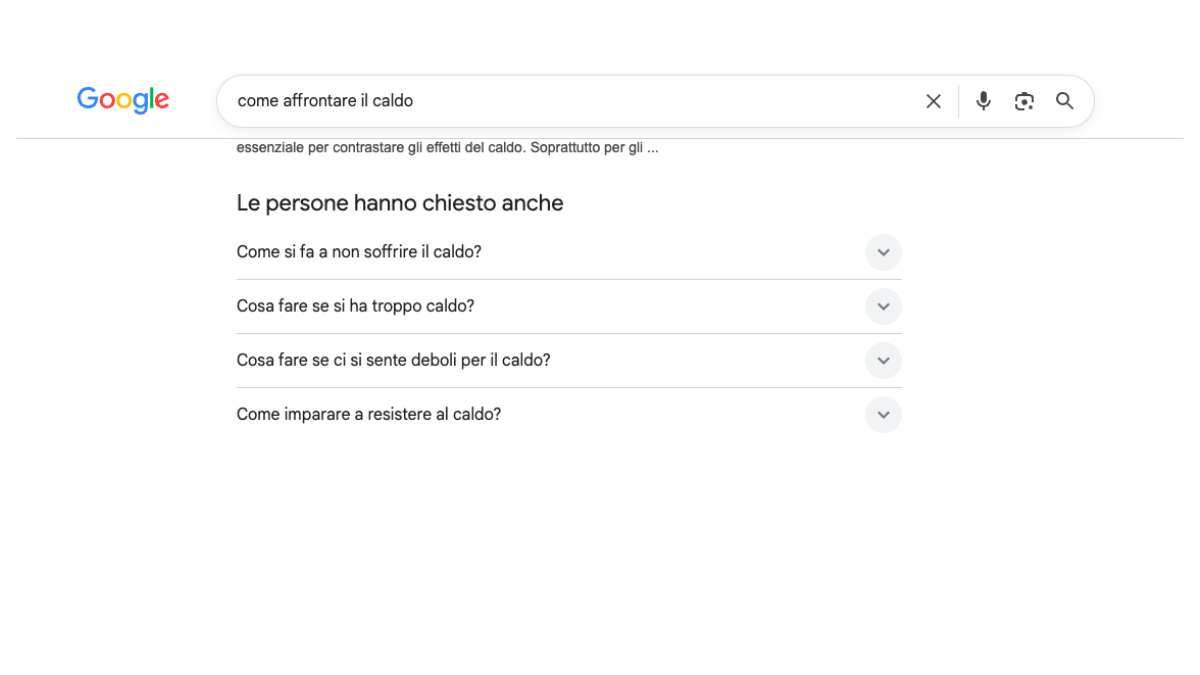
Task: Submit search with magnifying glass icon
Action: pyautogui.click(x=1065, y=101)
